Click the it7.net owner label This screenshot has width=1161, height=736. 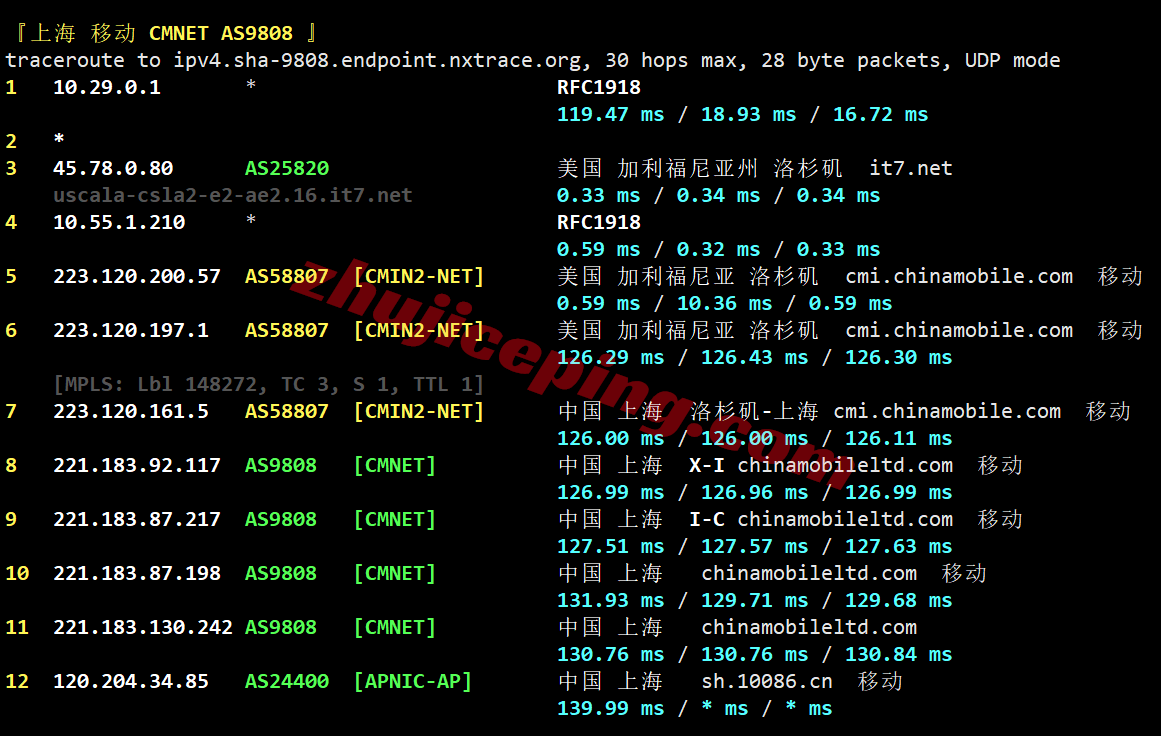[910, 168]
